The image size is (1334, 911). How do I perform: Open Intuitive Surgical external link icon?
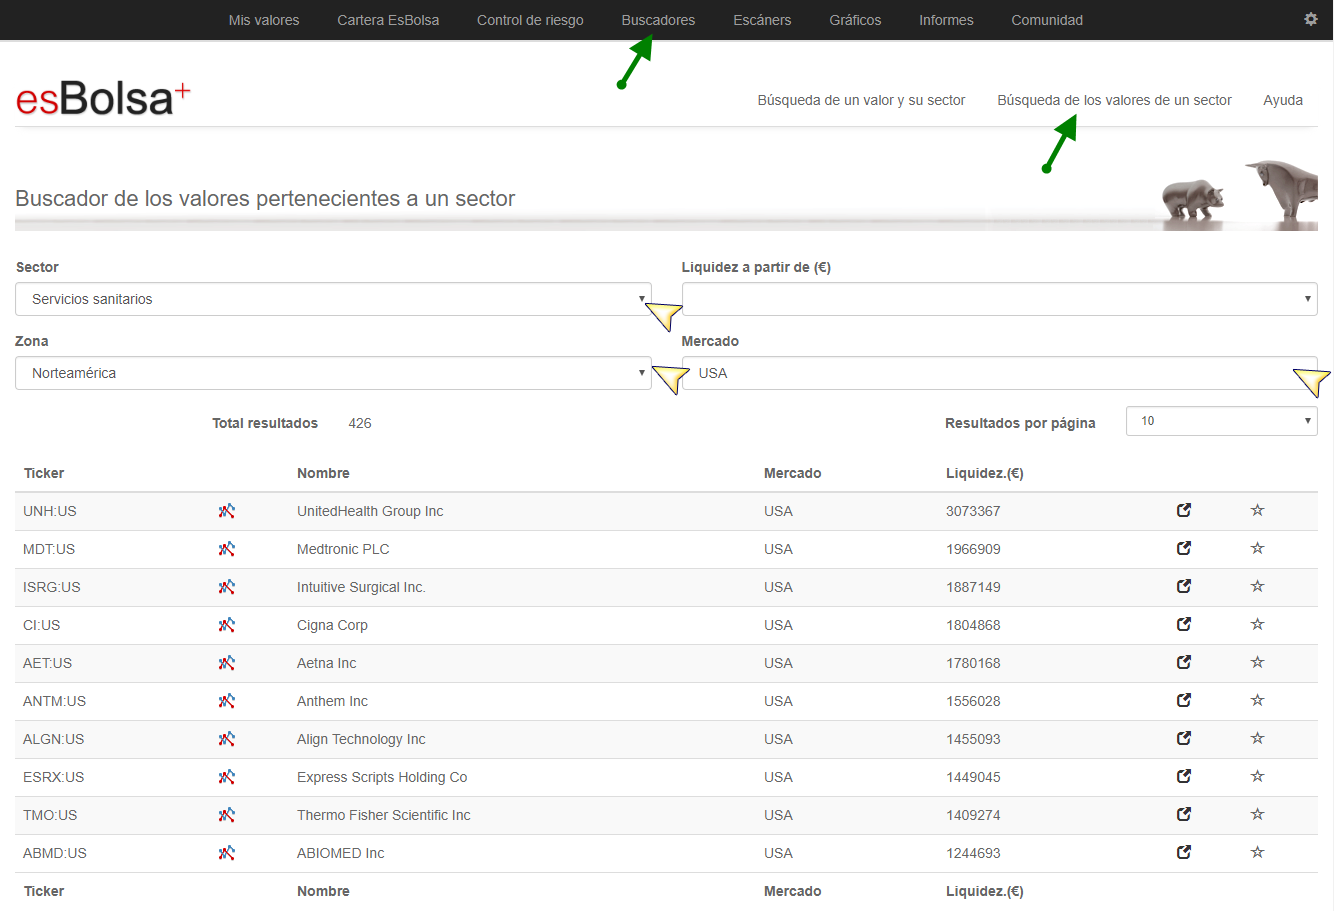(x=1184, y=586)
